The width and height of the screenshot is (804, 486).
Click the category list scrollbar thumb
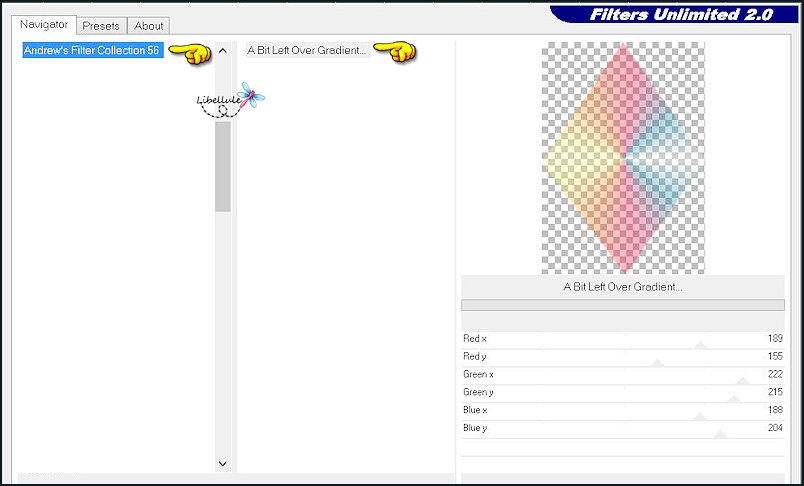tap(223, 167)
